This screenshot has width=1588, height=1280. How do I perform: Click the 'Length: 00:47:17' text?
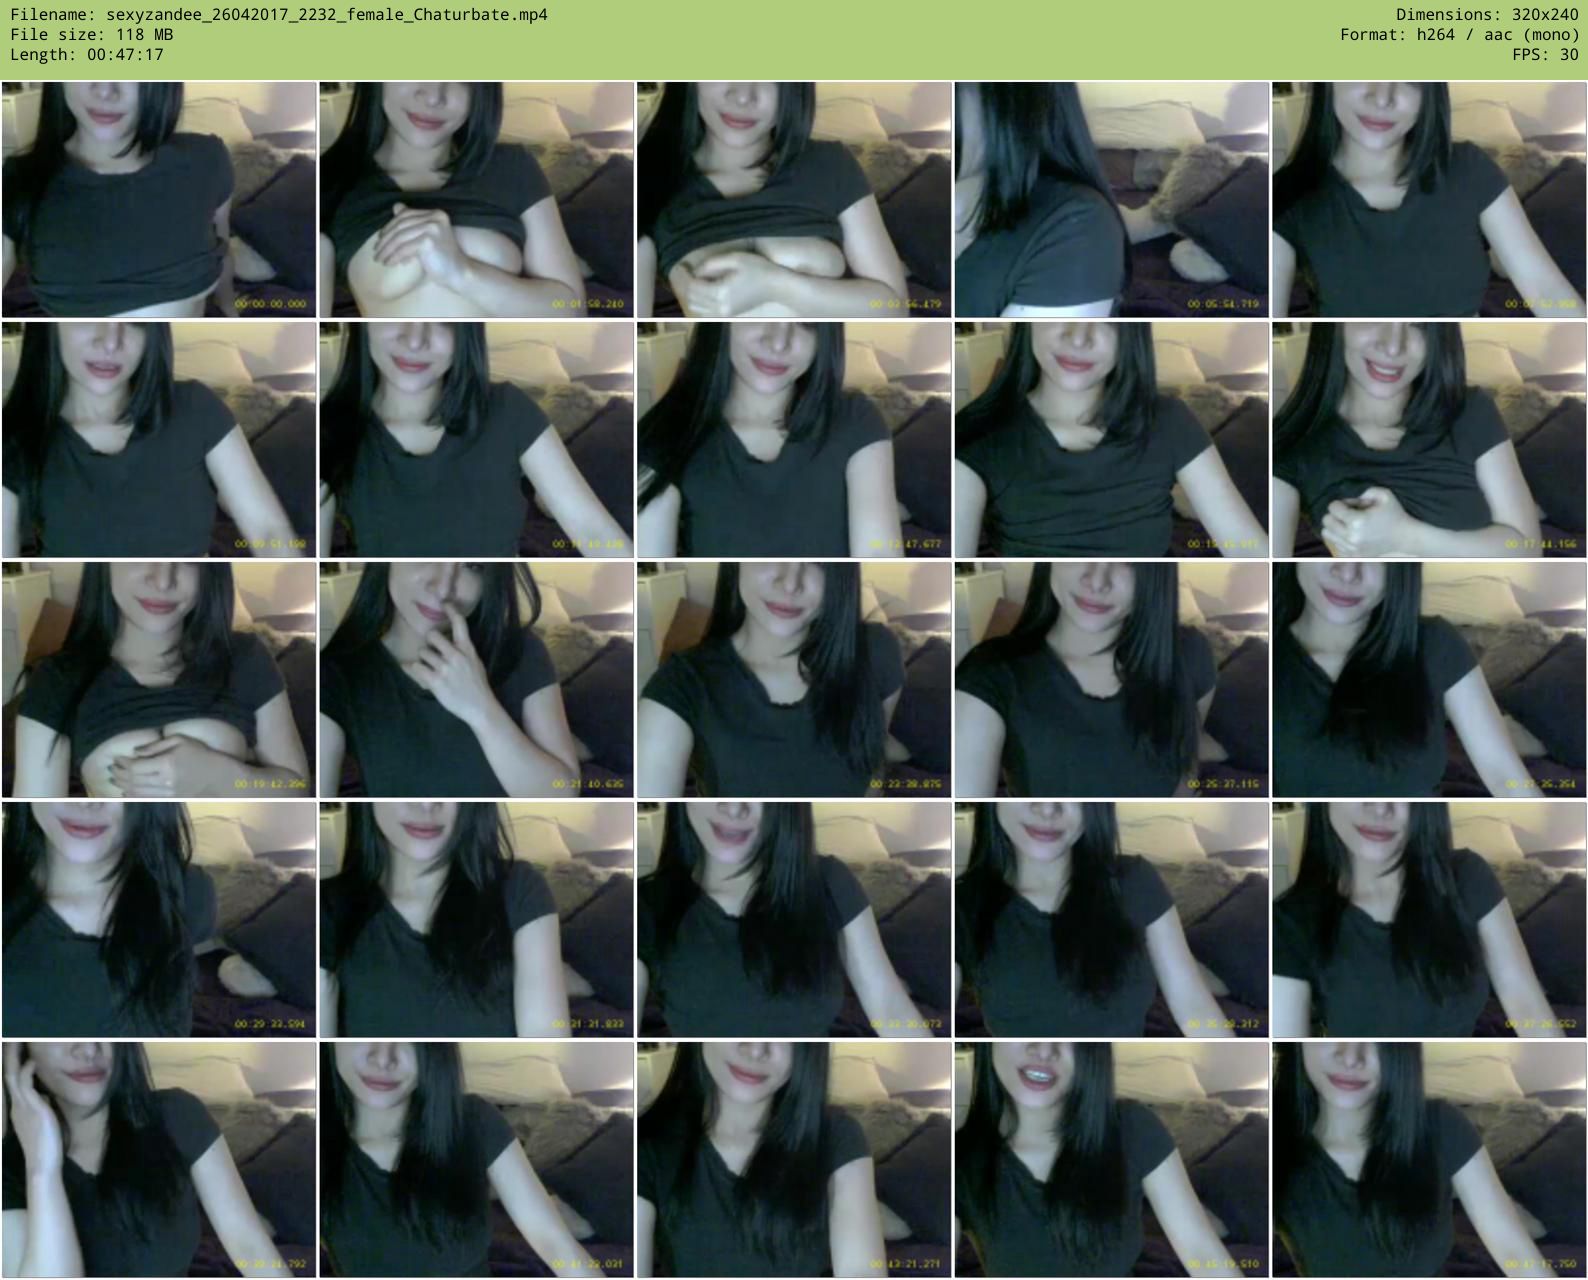pos(87,55)
